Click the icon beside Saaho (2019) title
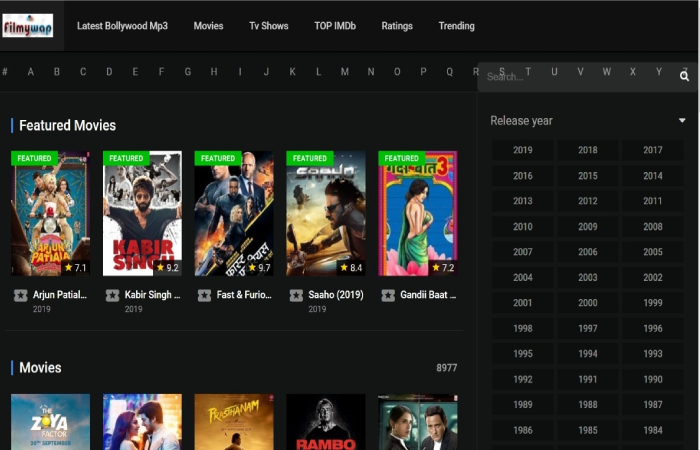Viewport: 700px width, 450px height. click(x=297, y=295)
